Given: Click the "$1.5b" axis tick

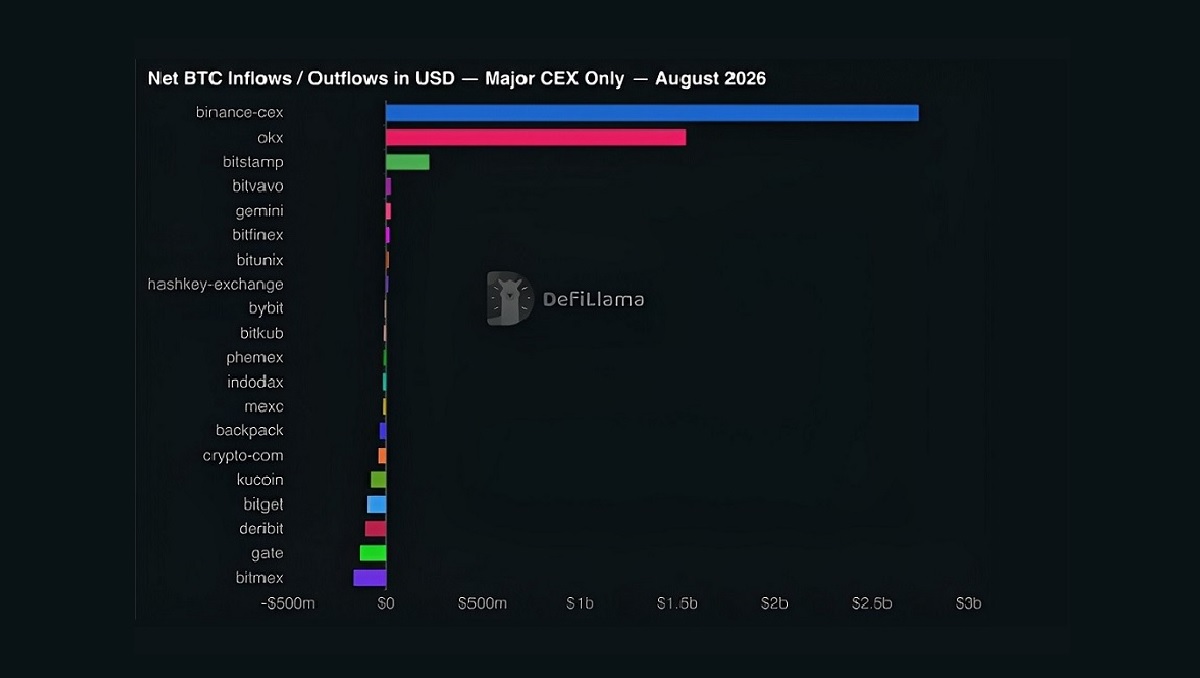Looking at the screenshot, I should coord(677,604).
